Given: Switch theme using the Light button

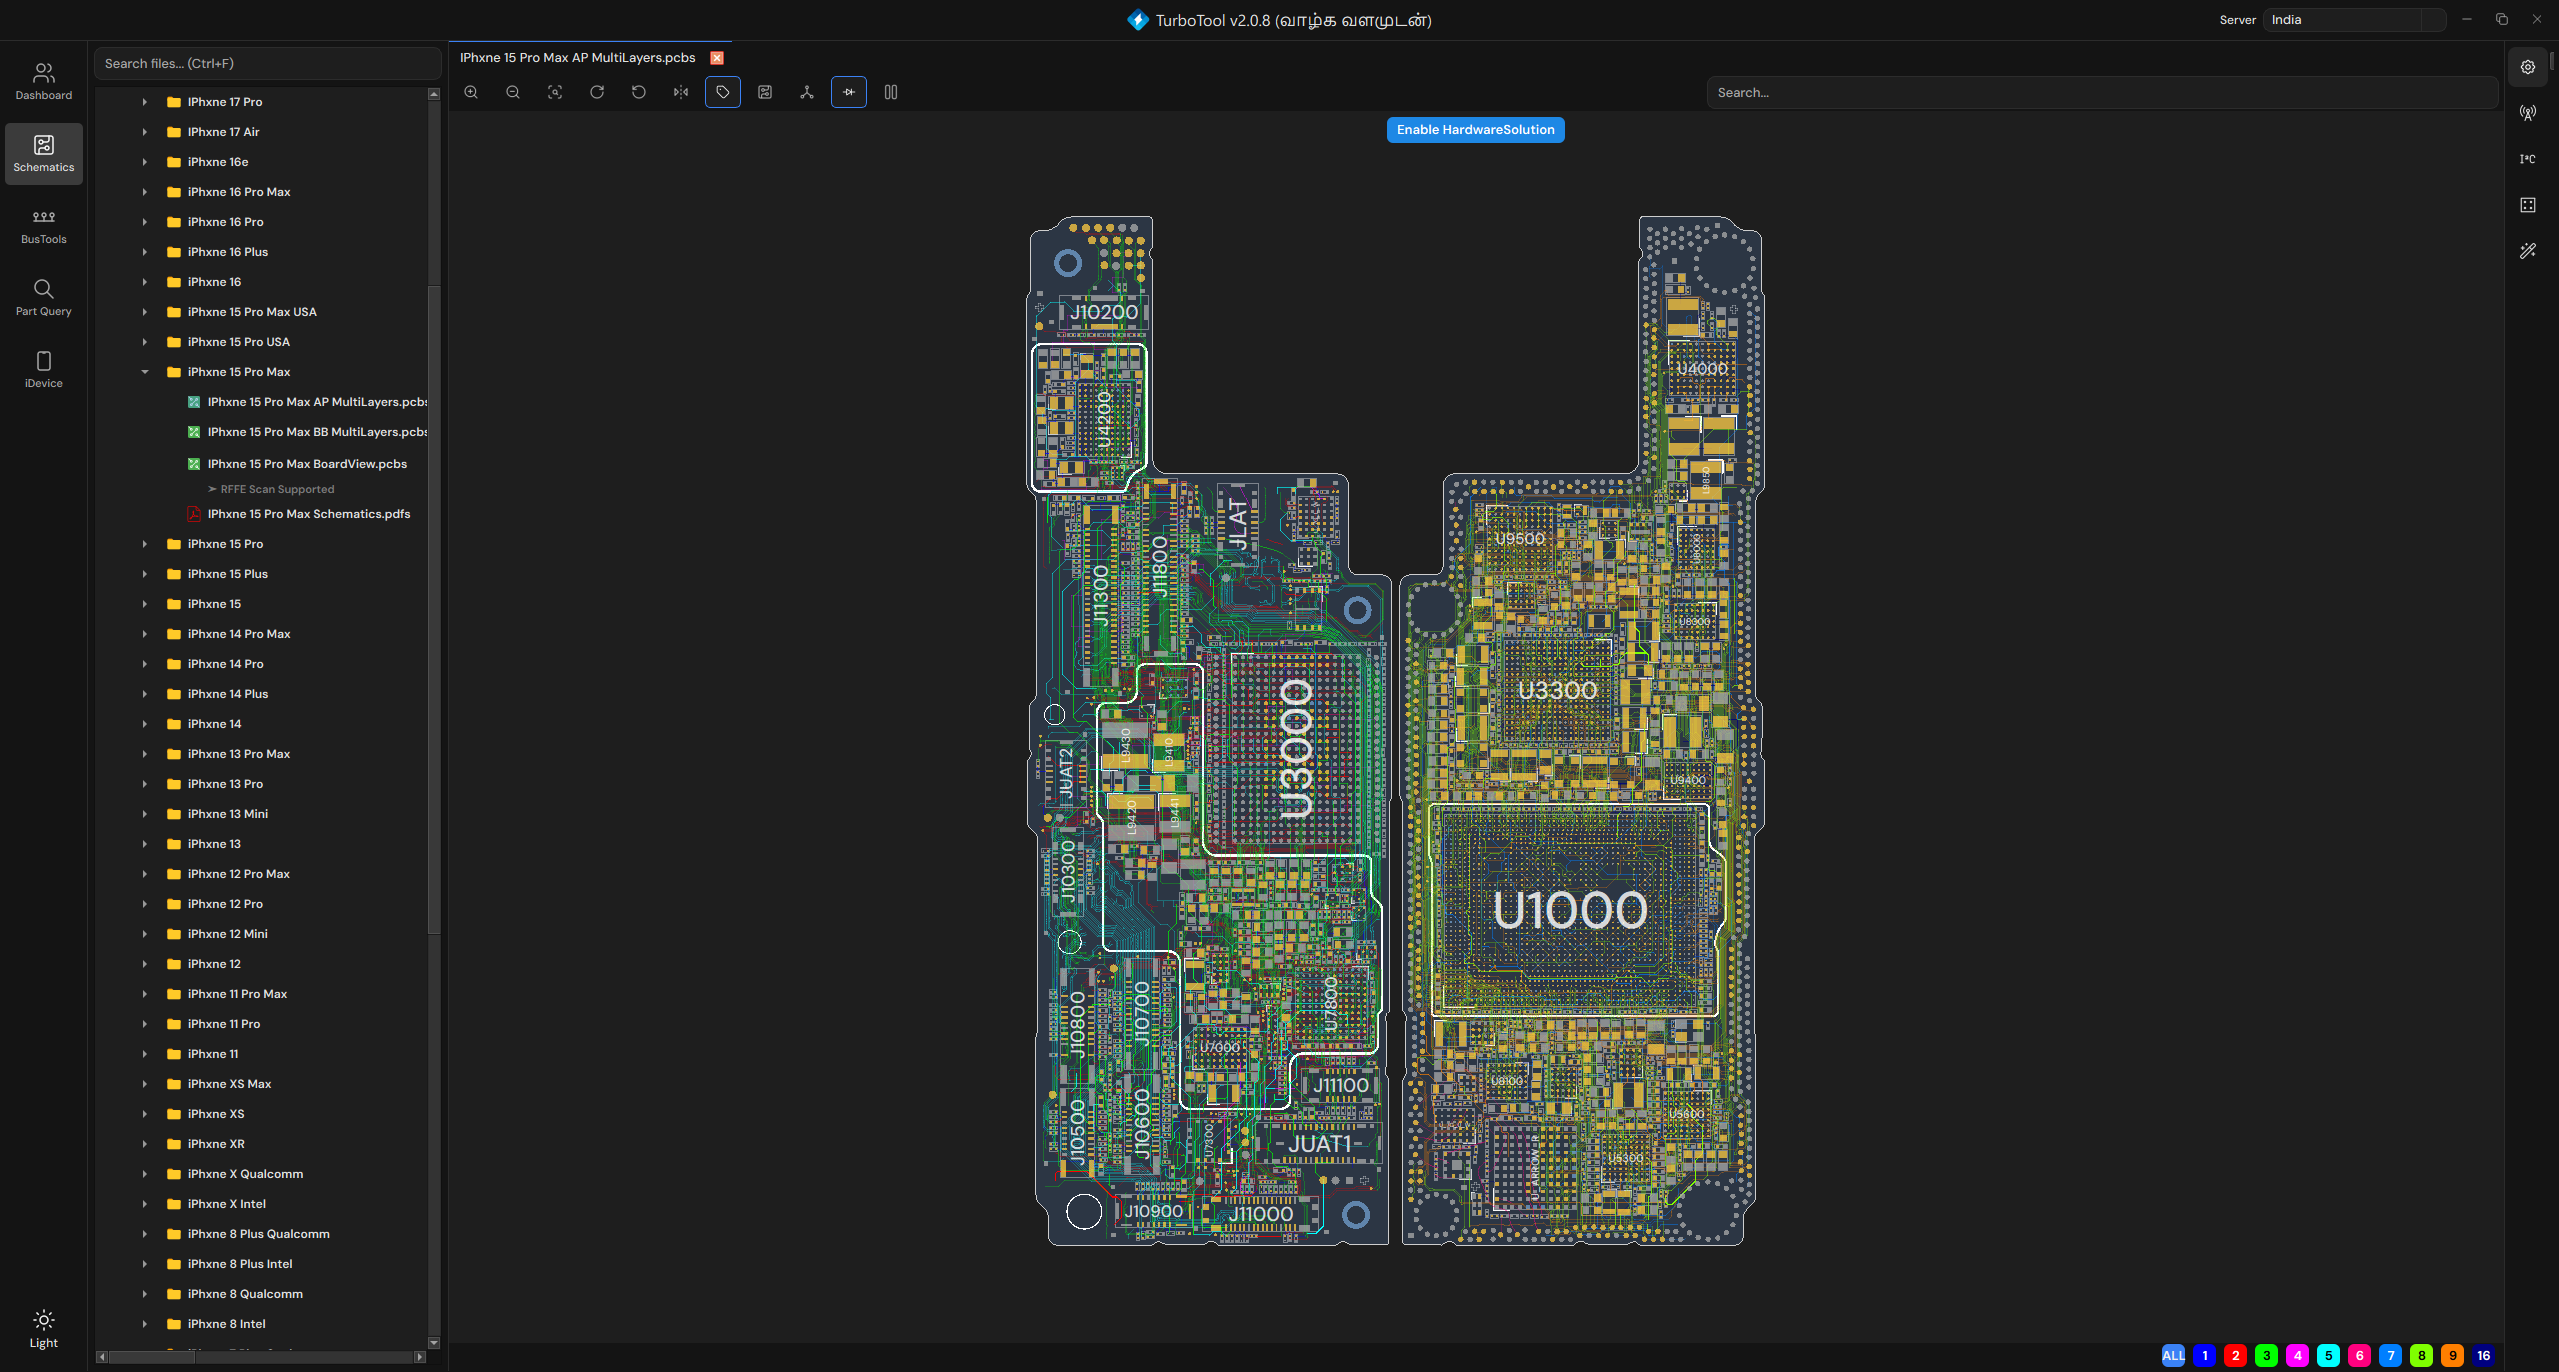Looking at the screenshot, I should (x=44, y=1329).
